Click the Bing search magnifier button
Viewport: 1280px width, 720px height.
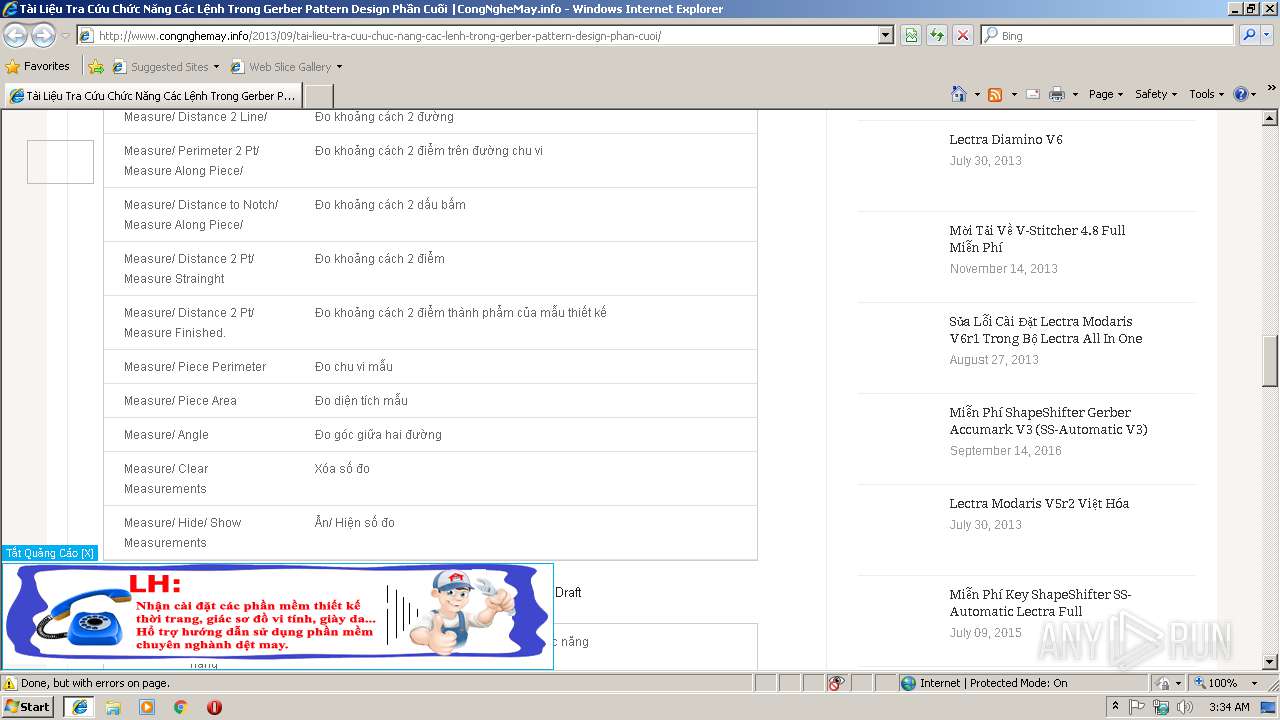pos(1248,35)
